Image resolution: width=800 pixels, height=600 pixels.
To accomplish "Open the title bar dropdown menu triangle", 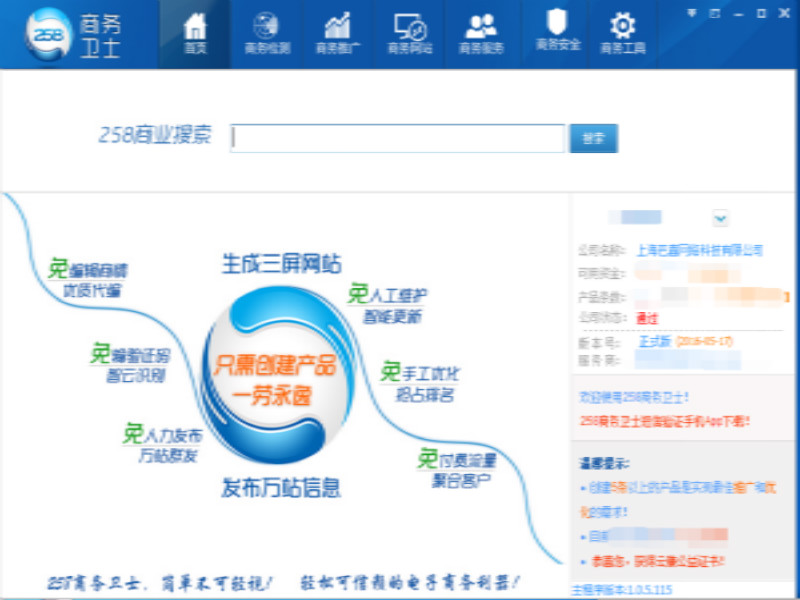I will [692, 13].
